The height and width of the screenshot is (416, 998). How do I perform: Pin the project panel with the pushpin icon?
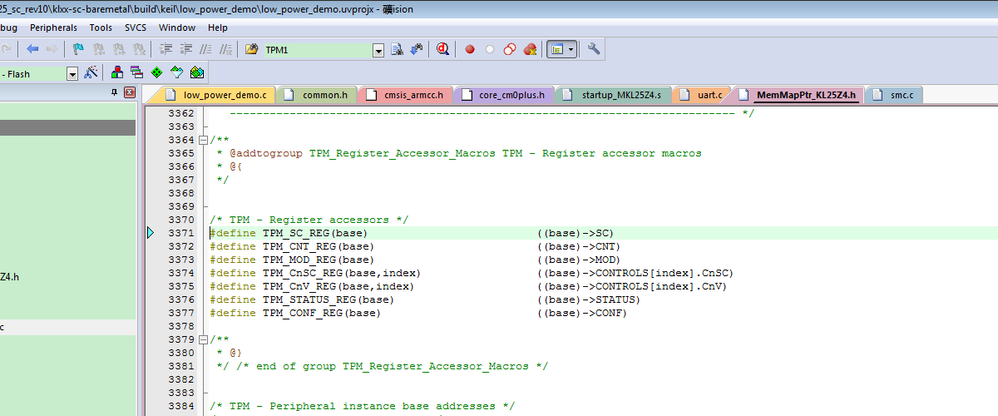[x=115, y=92]
